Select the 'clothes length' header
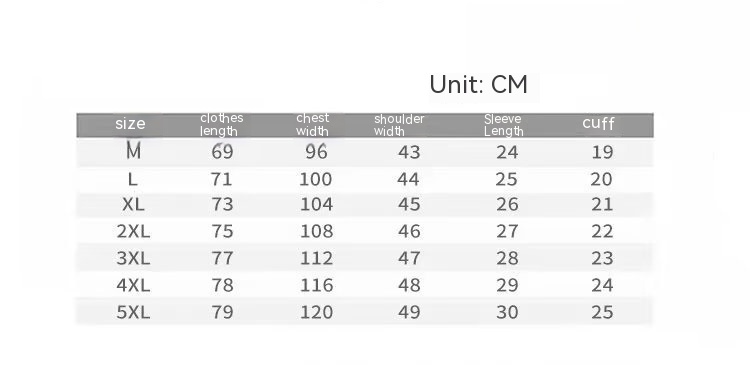The image size is (750, 365). (x=221, y=124)
